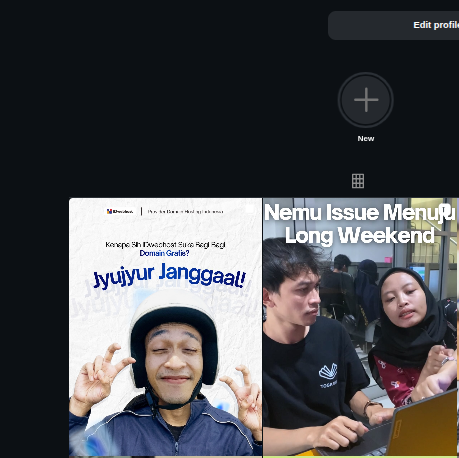Screen dimensions: 459x458
Task: Click the Kenapa Sih Dewaweb text line
Action: point(165,245)
